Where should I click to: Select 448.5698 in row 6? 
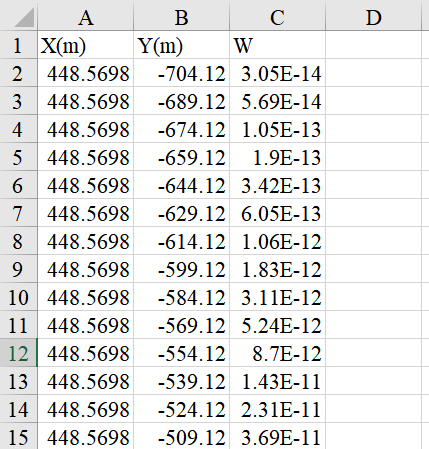86,185
